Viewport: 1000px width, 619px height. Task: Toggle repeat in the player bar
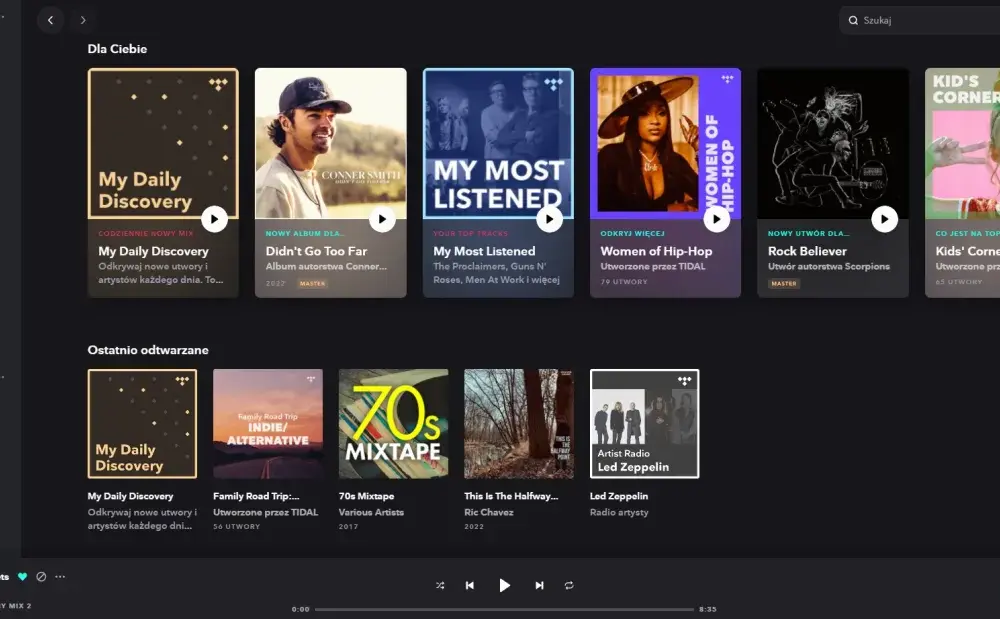tap(569, 585)
